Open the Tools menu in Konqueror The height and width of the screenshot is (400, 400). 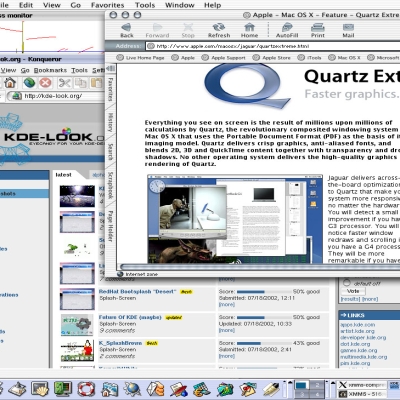point(79,70)
